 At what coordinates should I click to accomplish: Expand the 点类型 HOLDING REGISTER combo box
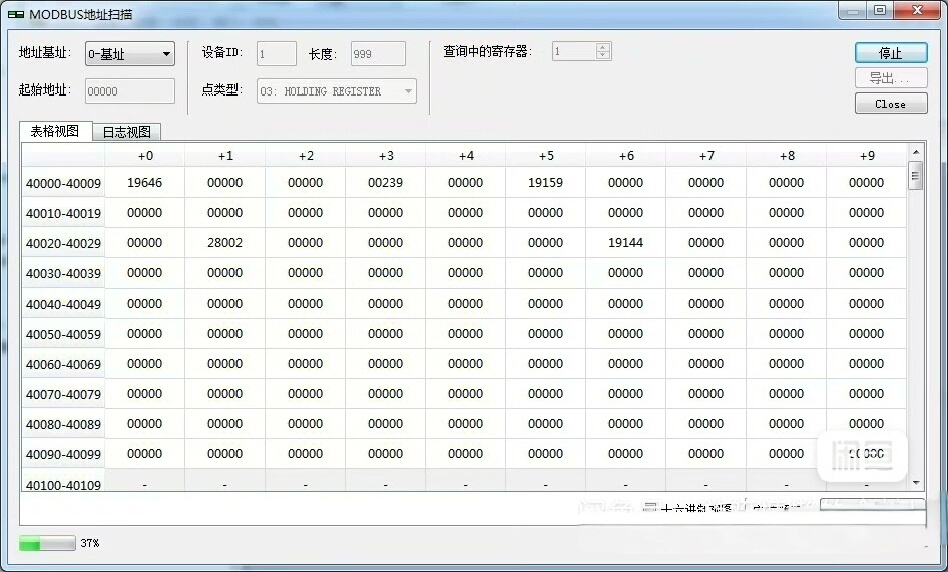337,91
